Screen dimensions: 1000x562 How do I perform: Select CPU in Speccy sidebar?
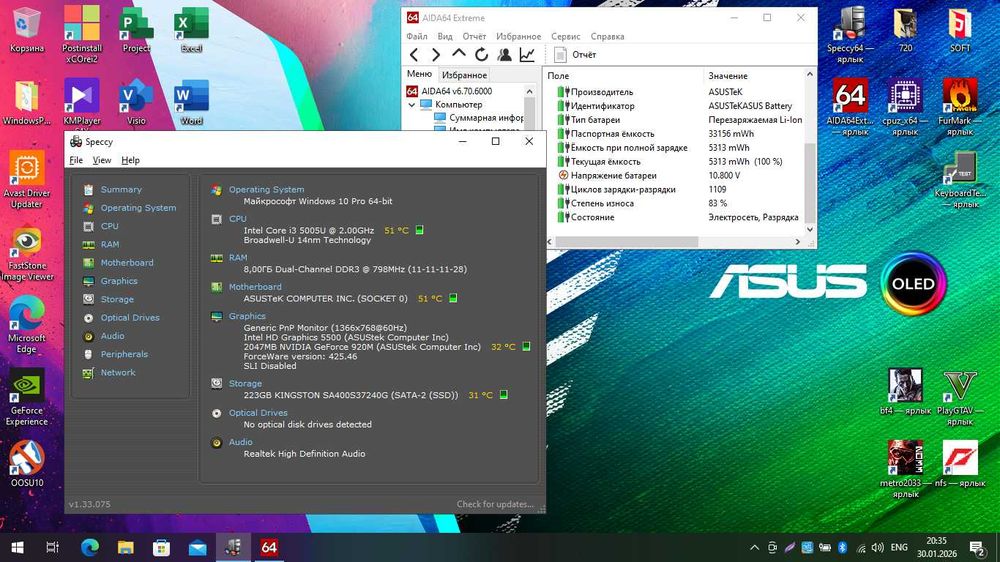click(109, 226)
